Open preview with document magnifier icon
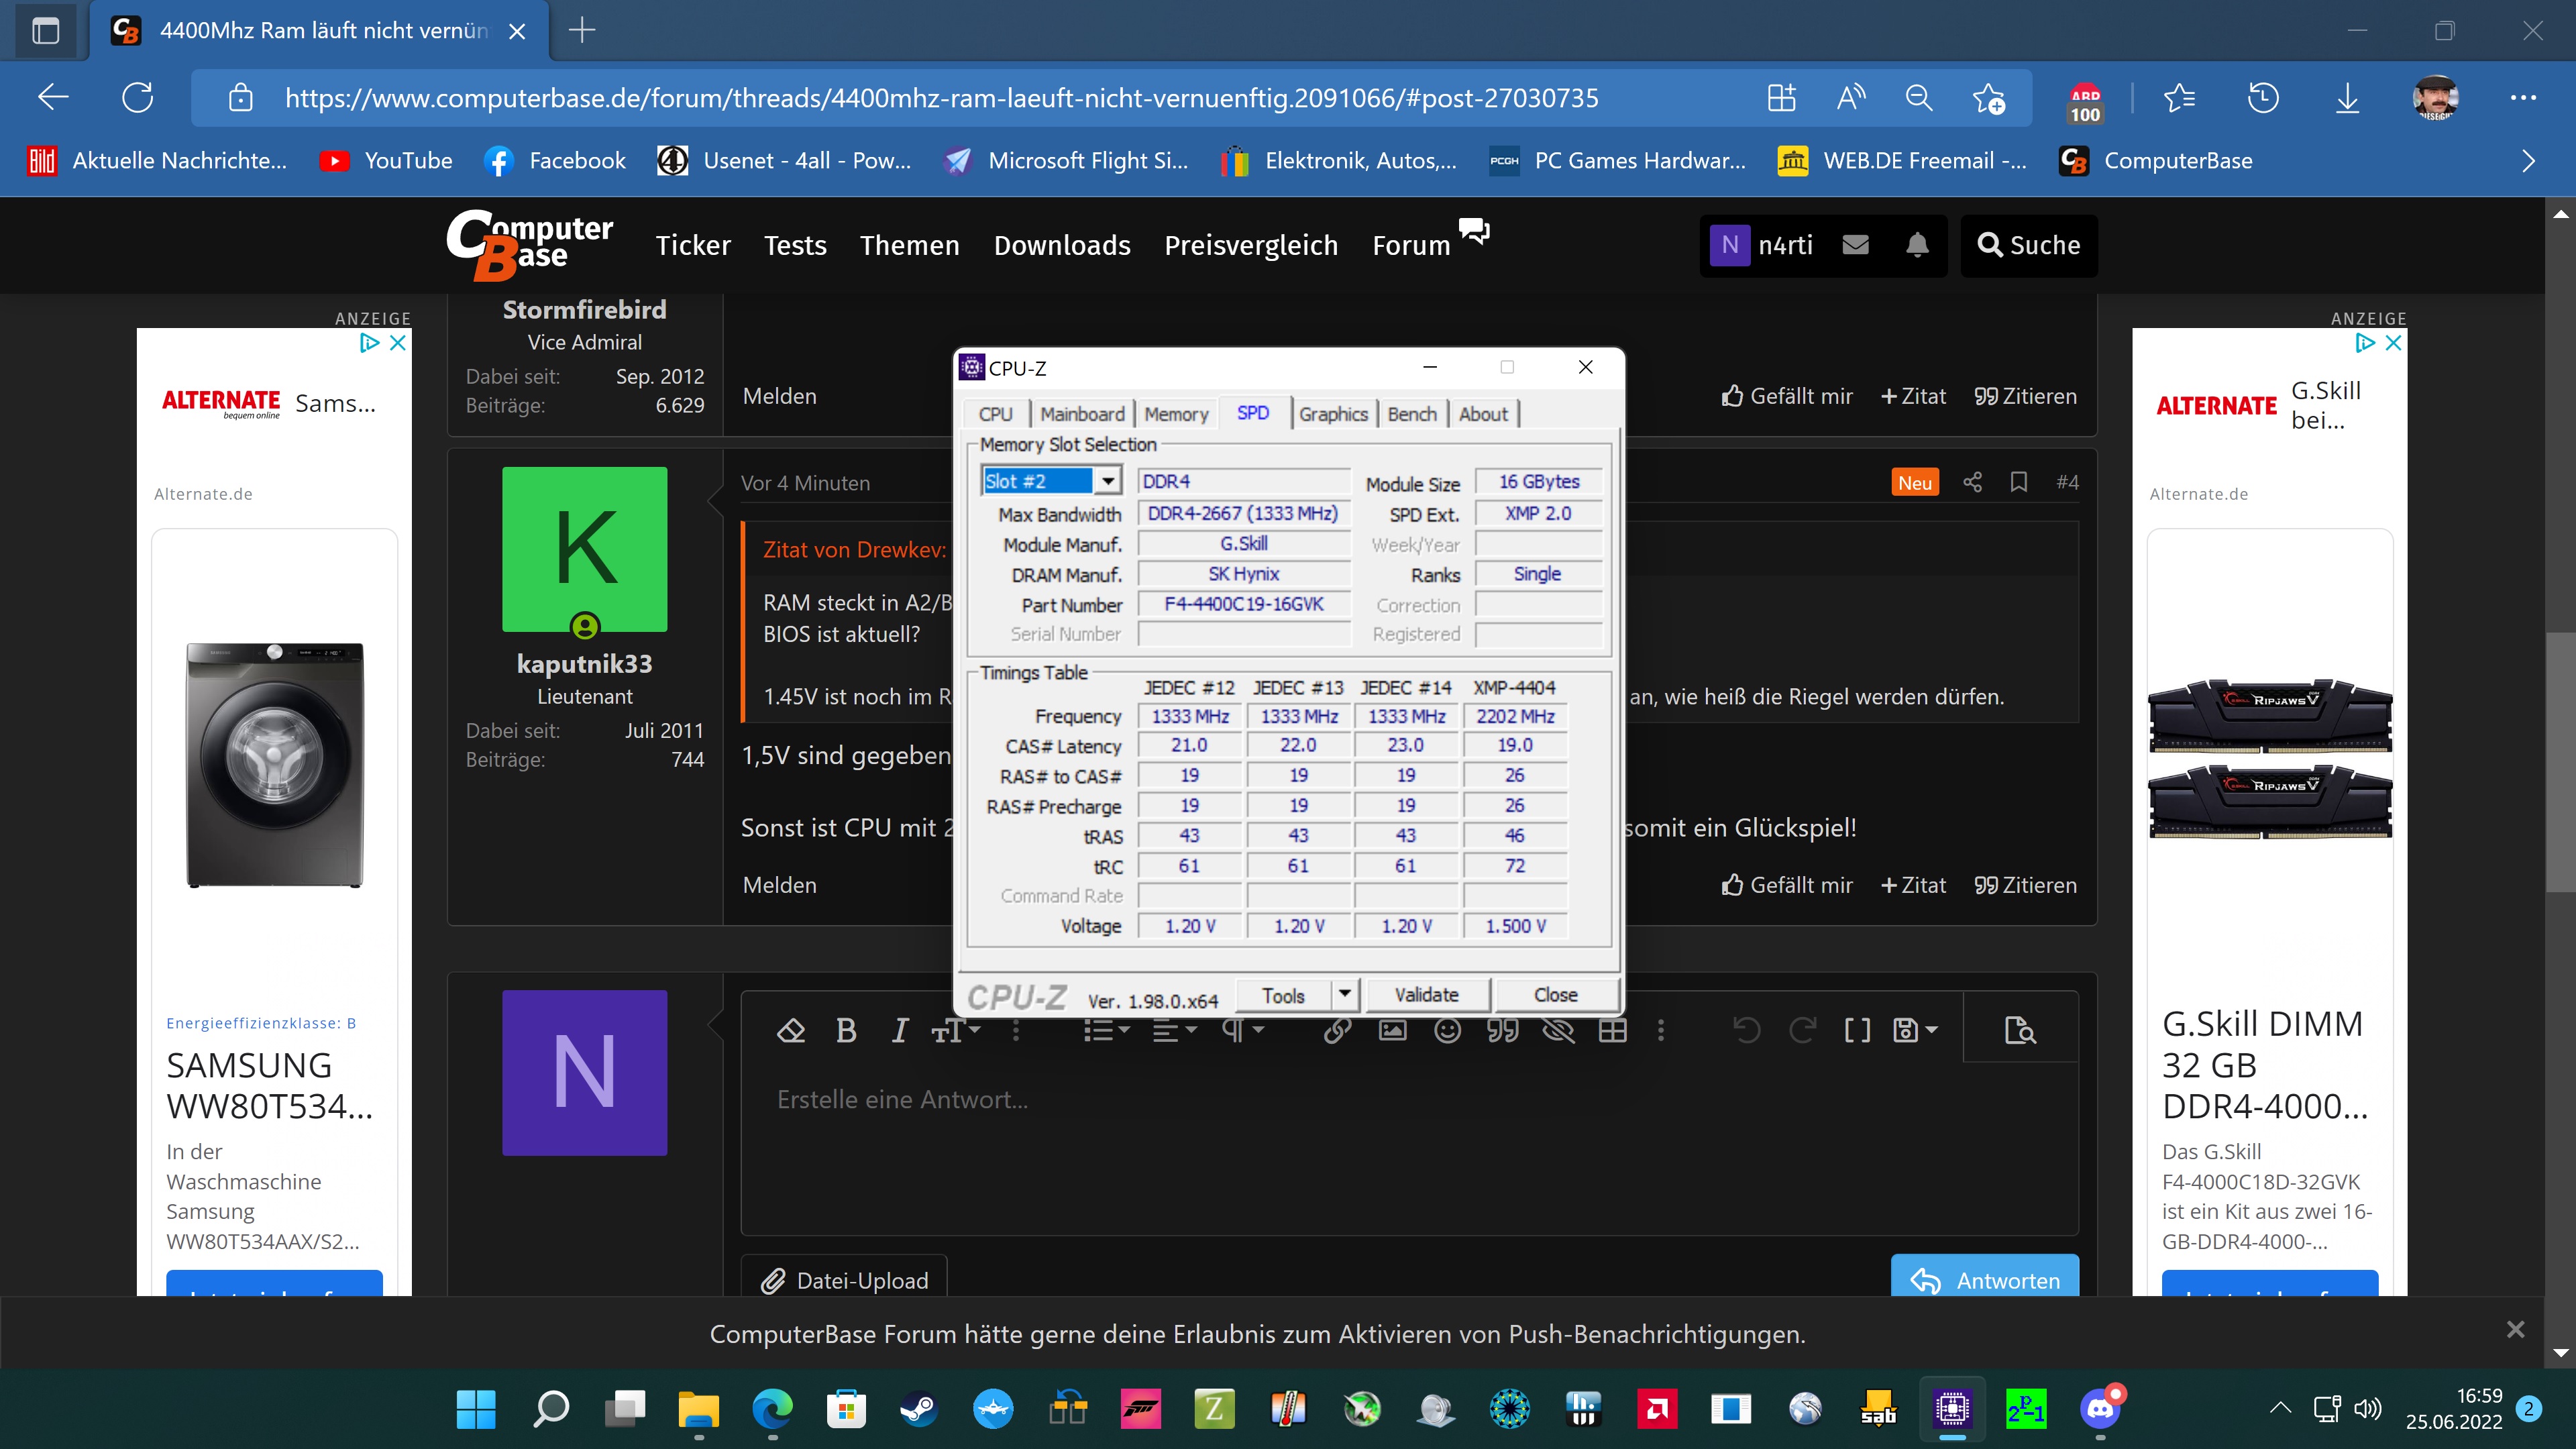This screenshot has height=1449, width=2576. (2020, 1030)
